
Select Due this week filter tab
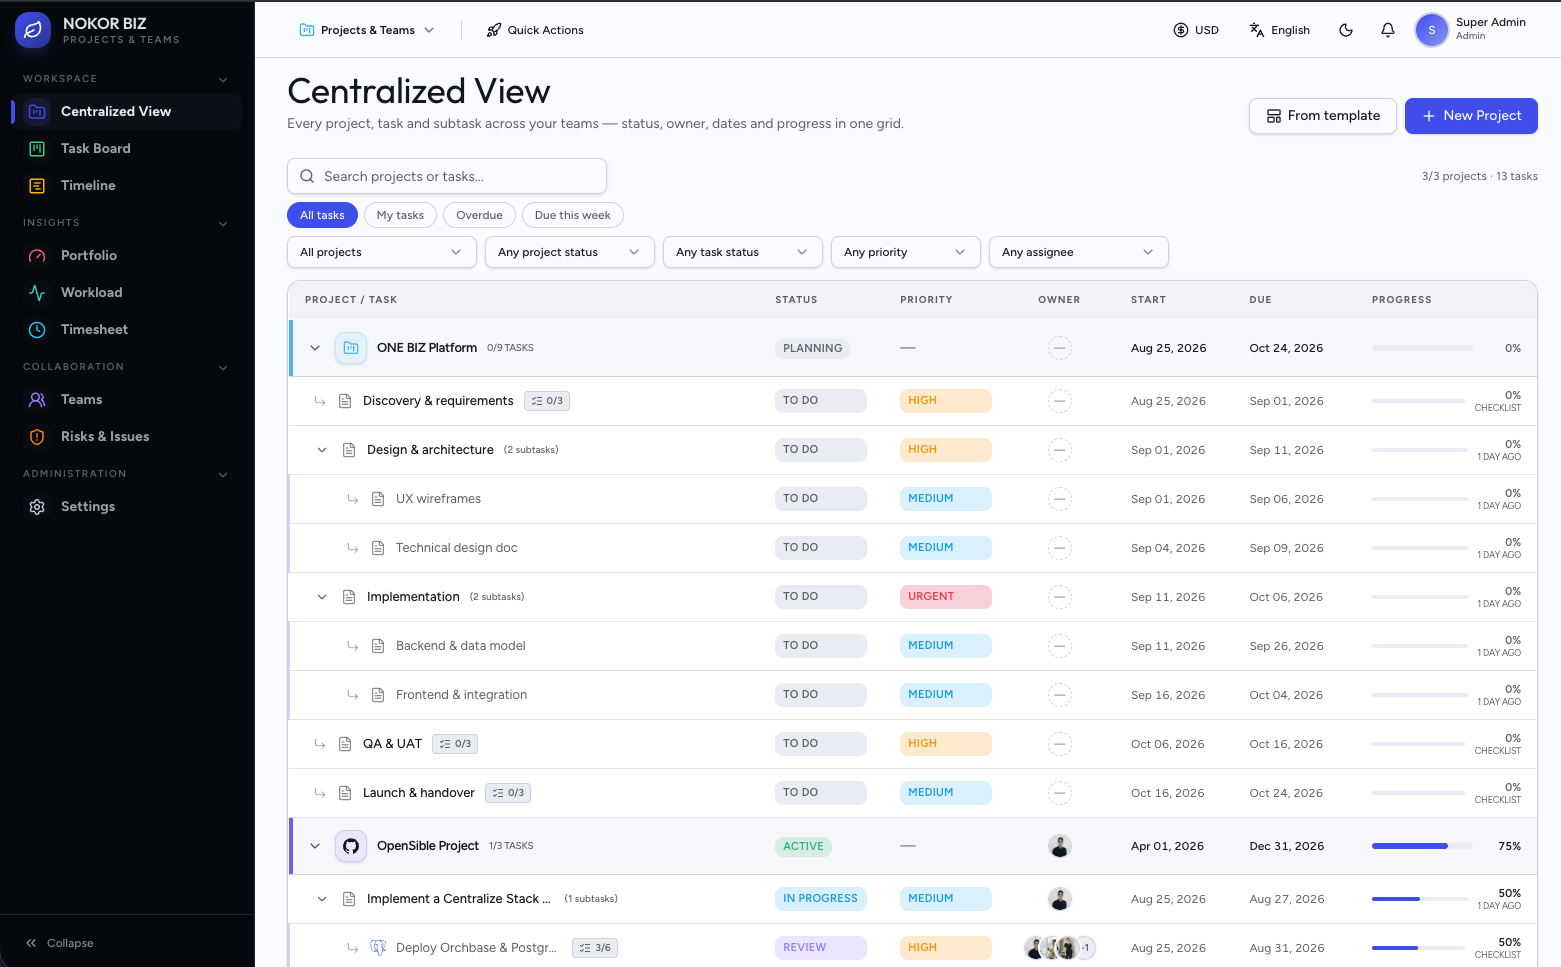click(572, 215)
